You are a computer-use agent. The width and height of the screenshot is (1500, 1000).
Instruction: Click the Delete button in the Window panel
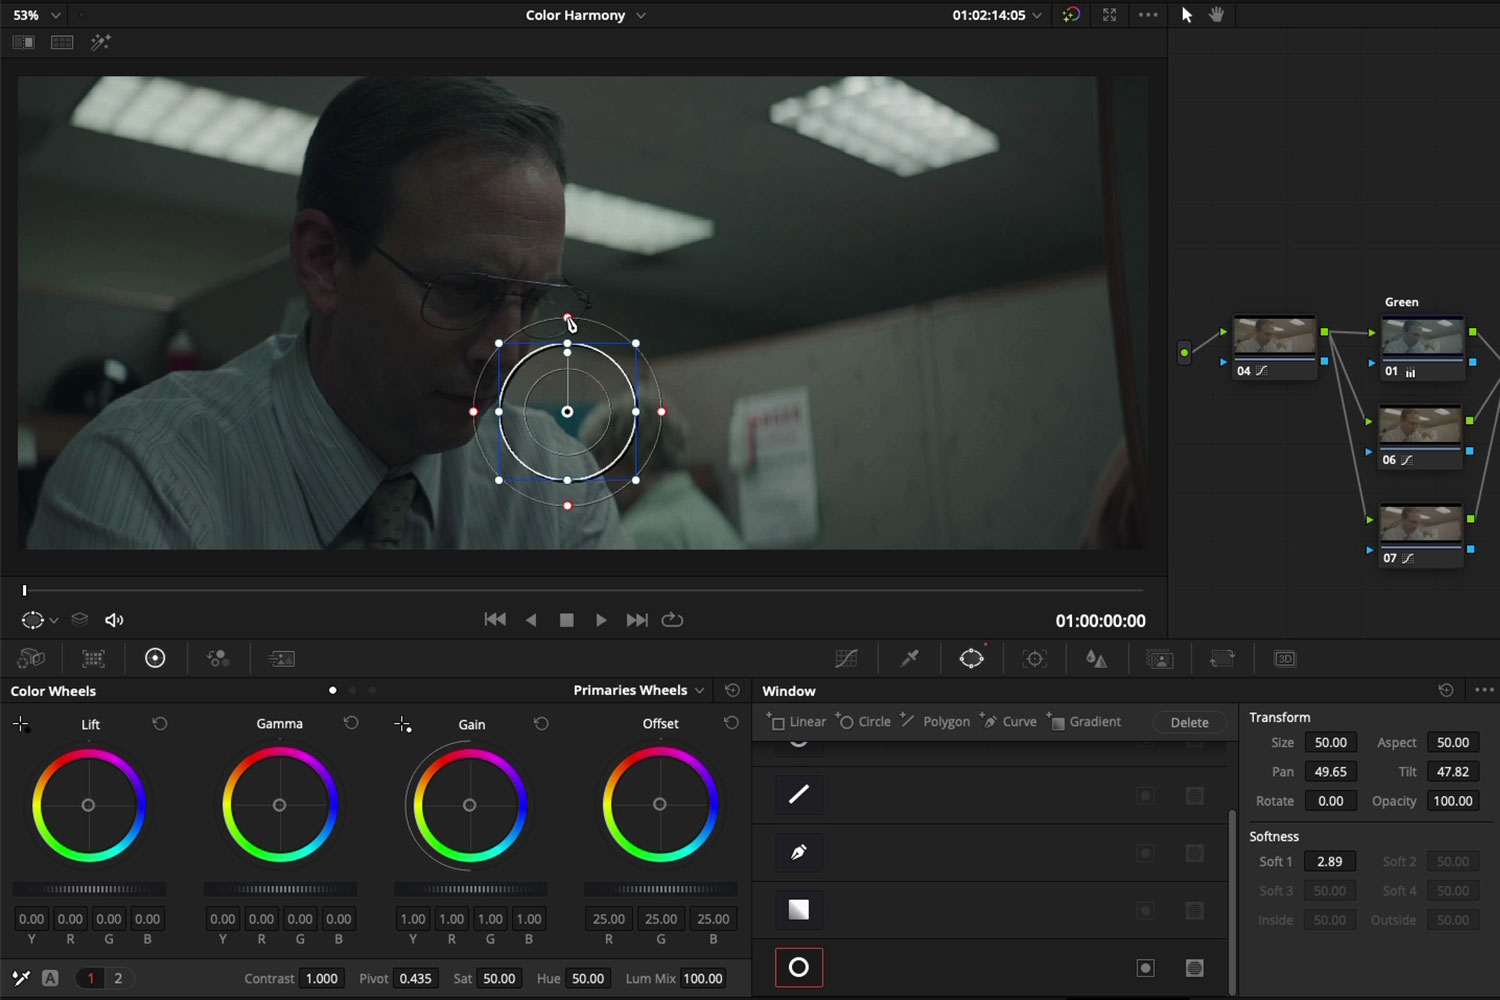click(x=1189, y=722)
